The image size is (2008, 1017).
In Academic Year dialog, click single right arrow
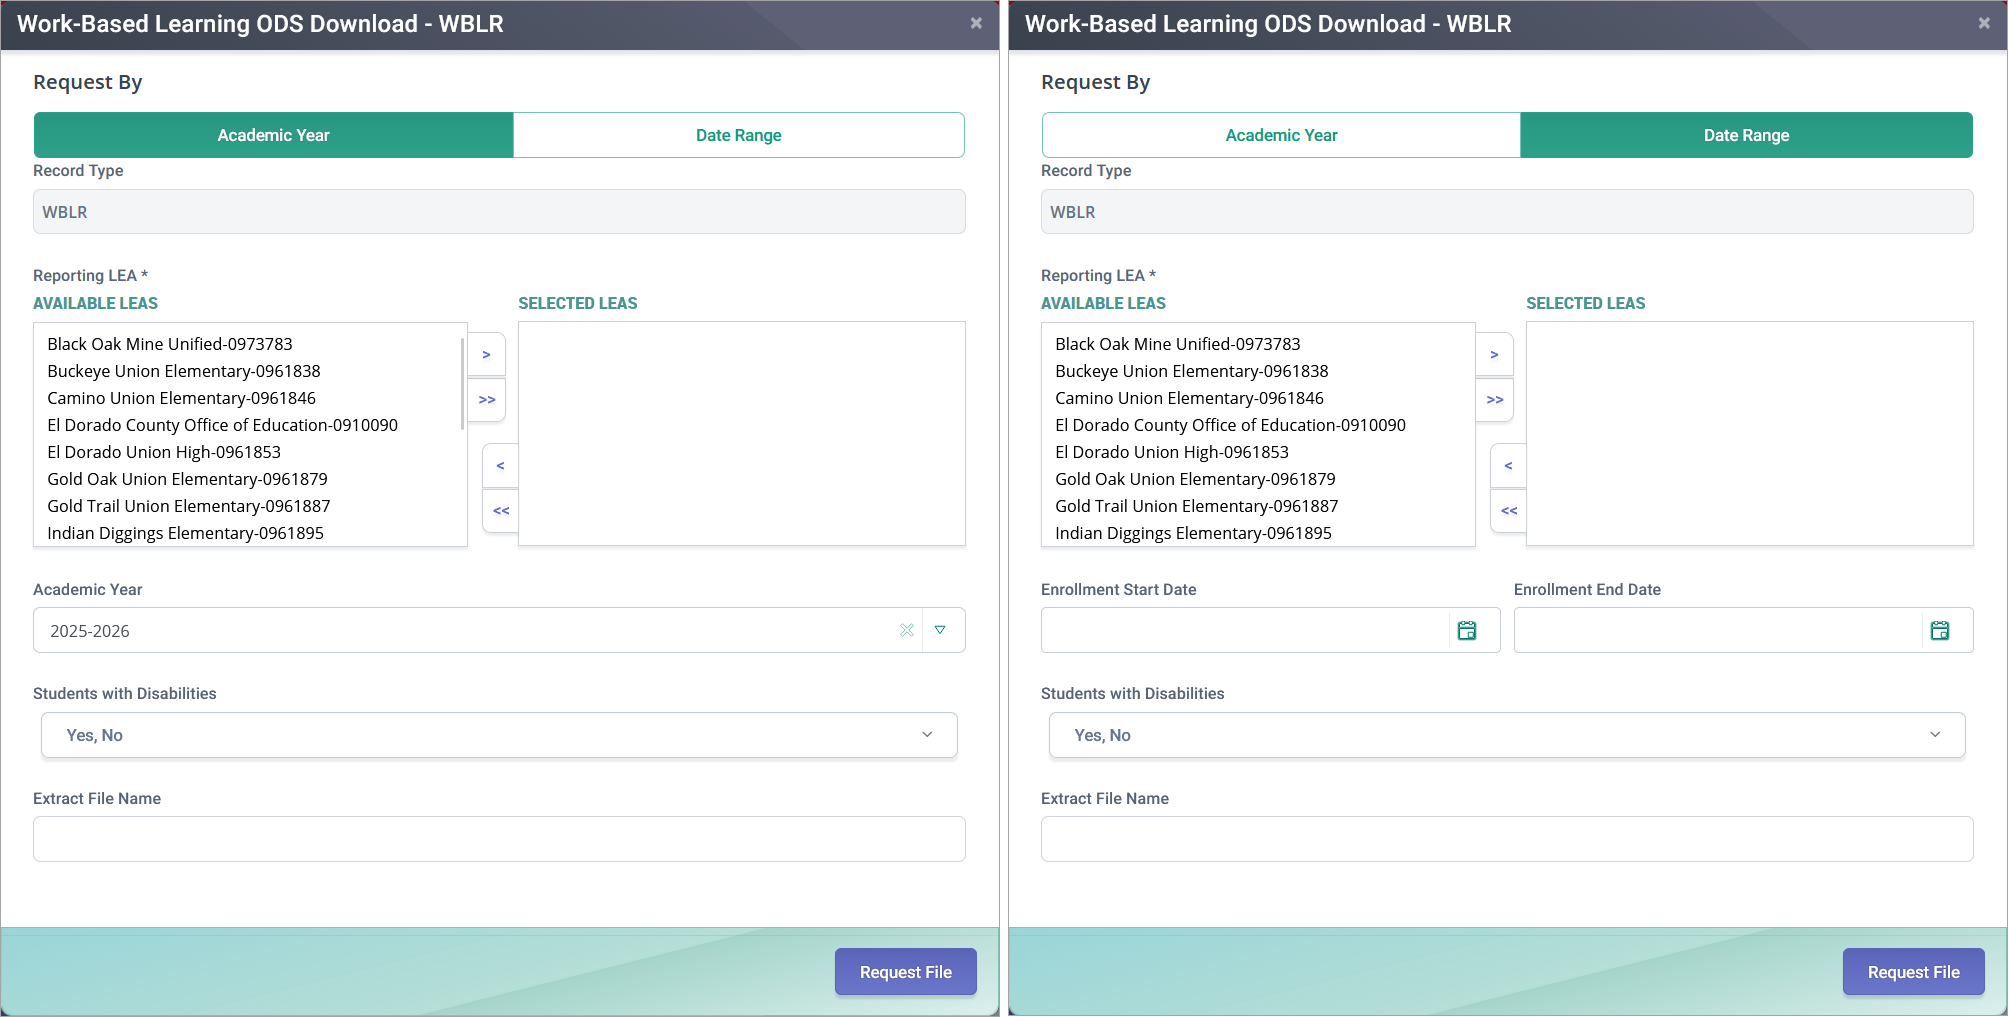[486, 354]
